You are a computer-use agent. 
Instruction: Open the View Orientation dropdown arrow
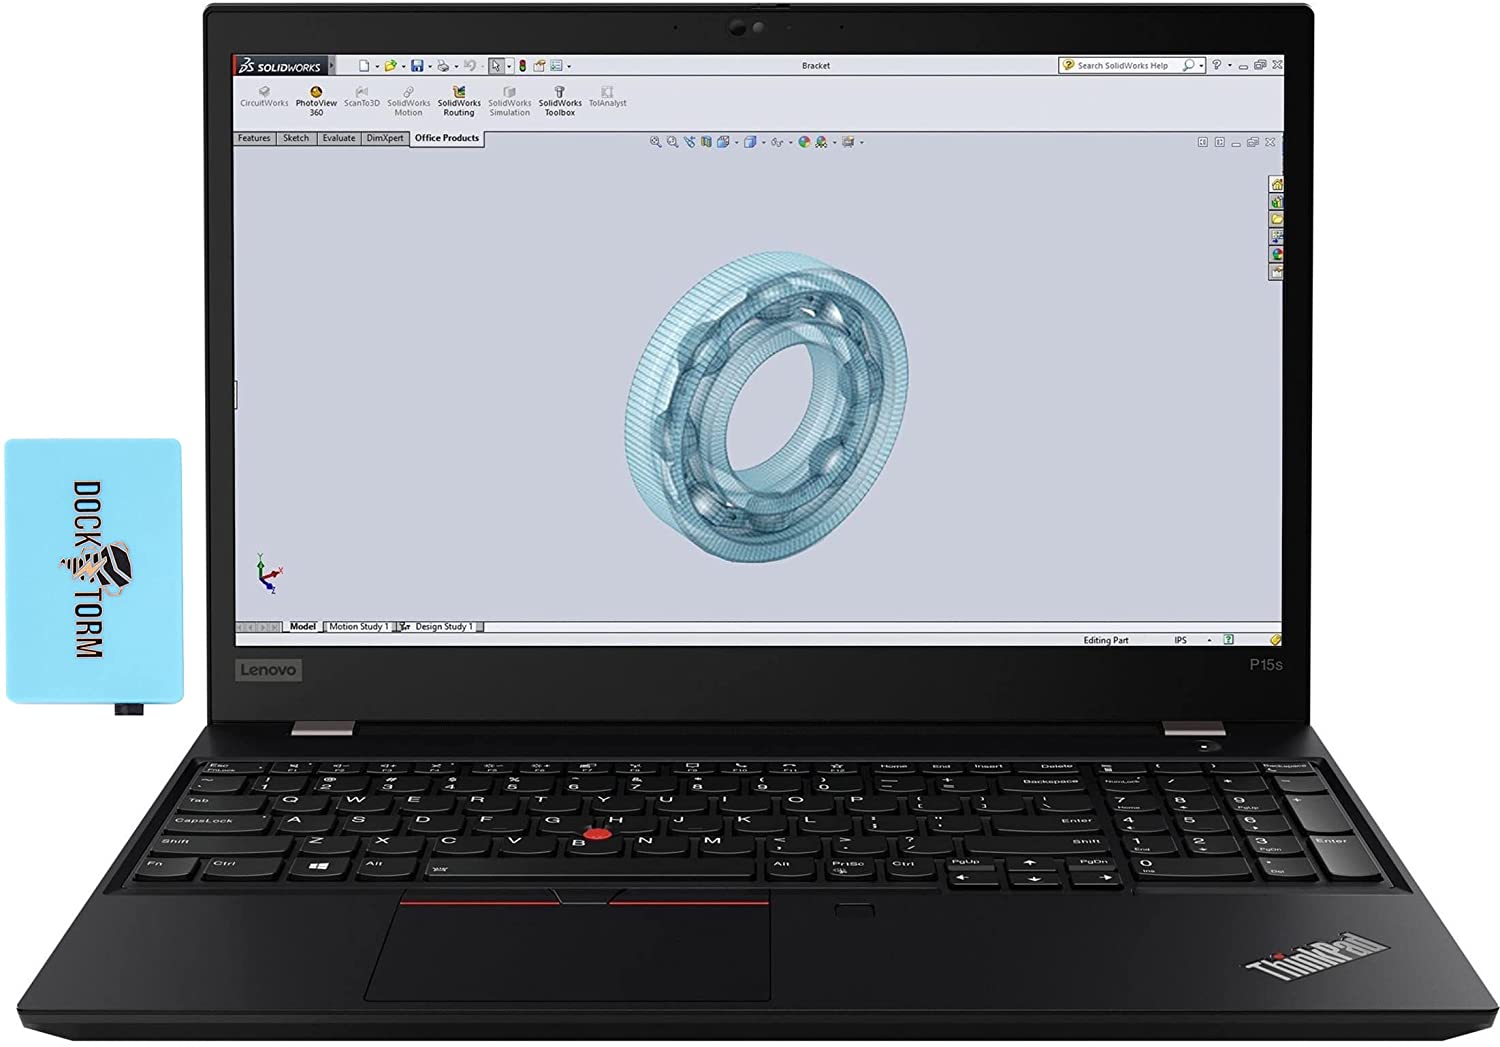pyautogui.click(x=736, y=143)
